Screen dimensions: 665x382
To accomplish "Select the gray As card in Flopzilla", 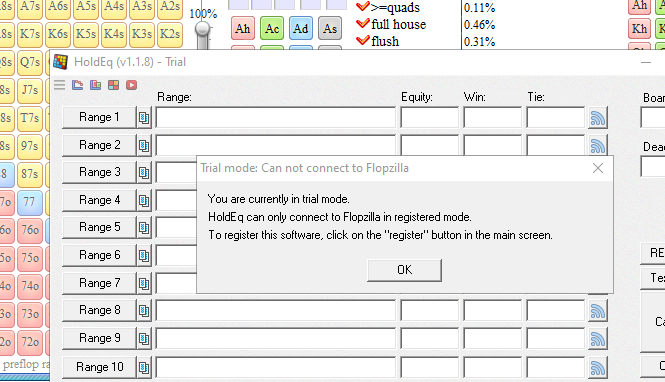I will pos(330,28).
